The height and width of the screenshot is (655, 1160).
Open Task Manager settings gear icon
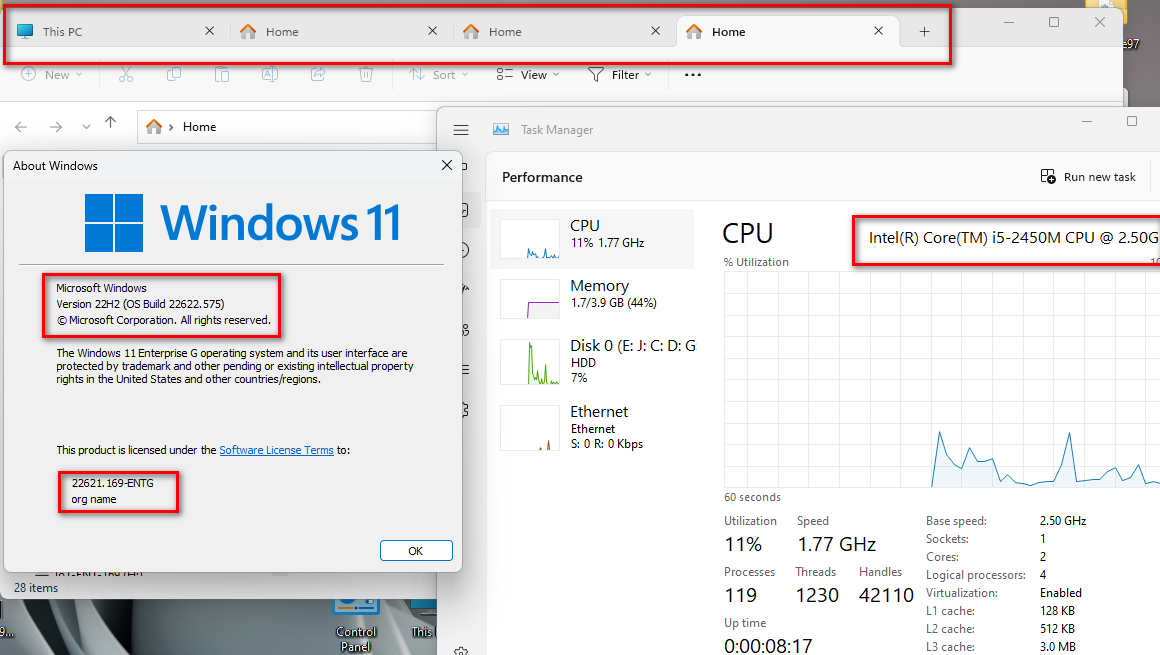461,651
